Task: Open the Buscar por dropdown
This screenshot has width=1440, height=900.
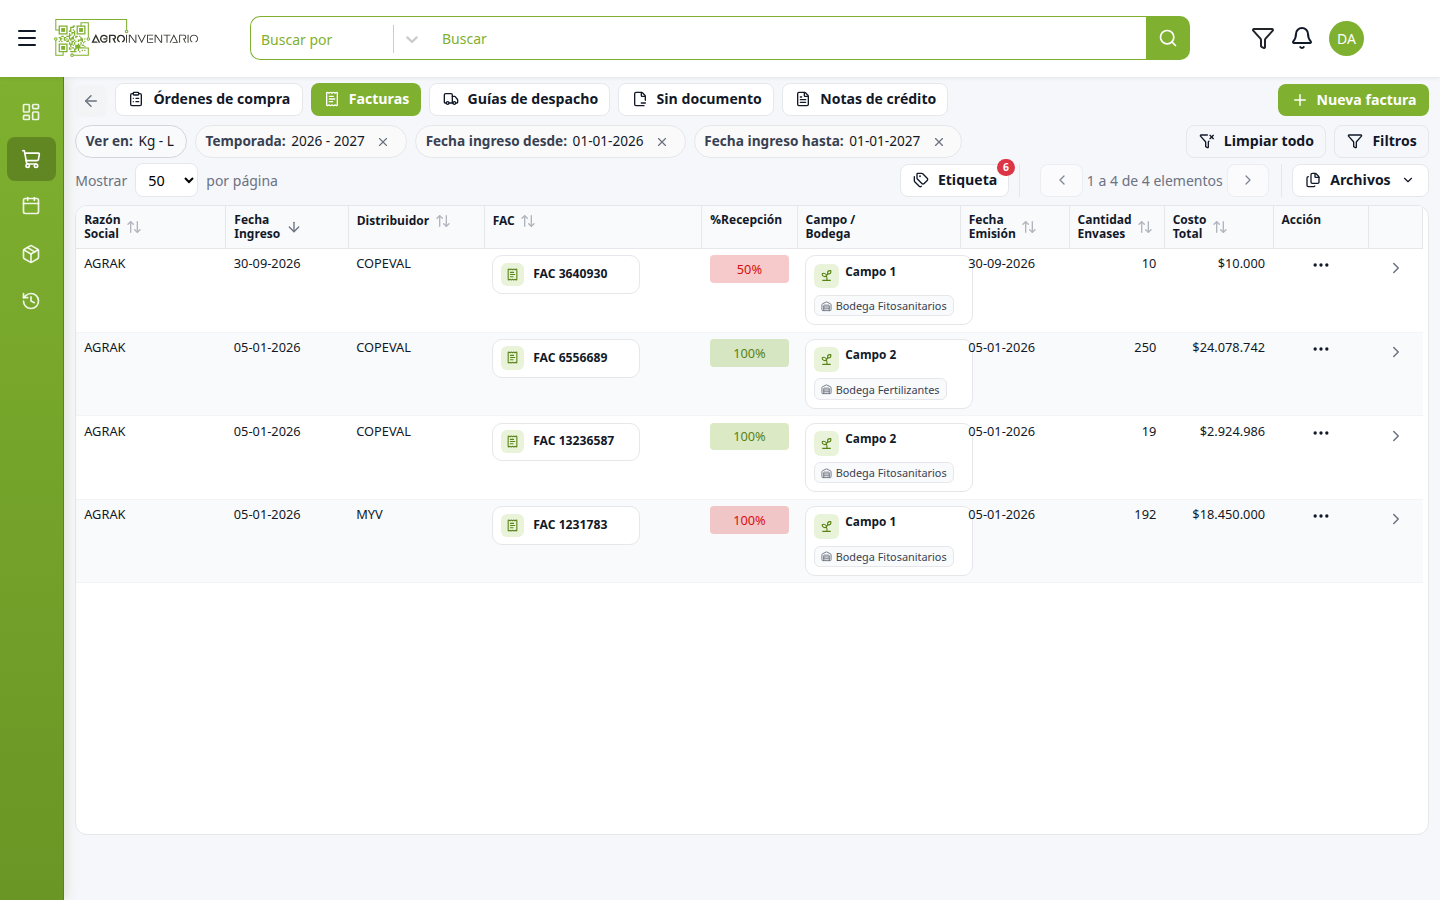Action: point(337,39)
